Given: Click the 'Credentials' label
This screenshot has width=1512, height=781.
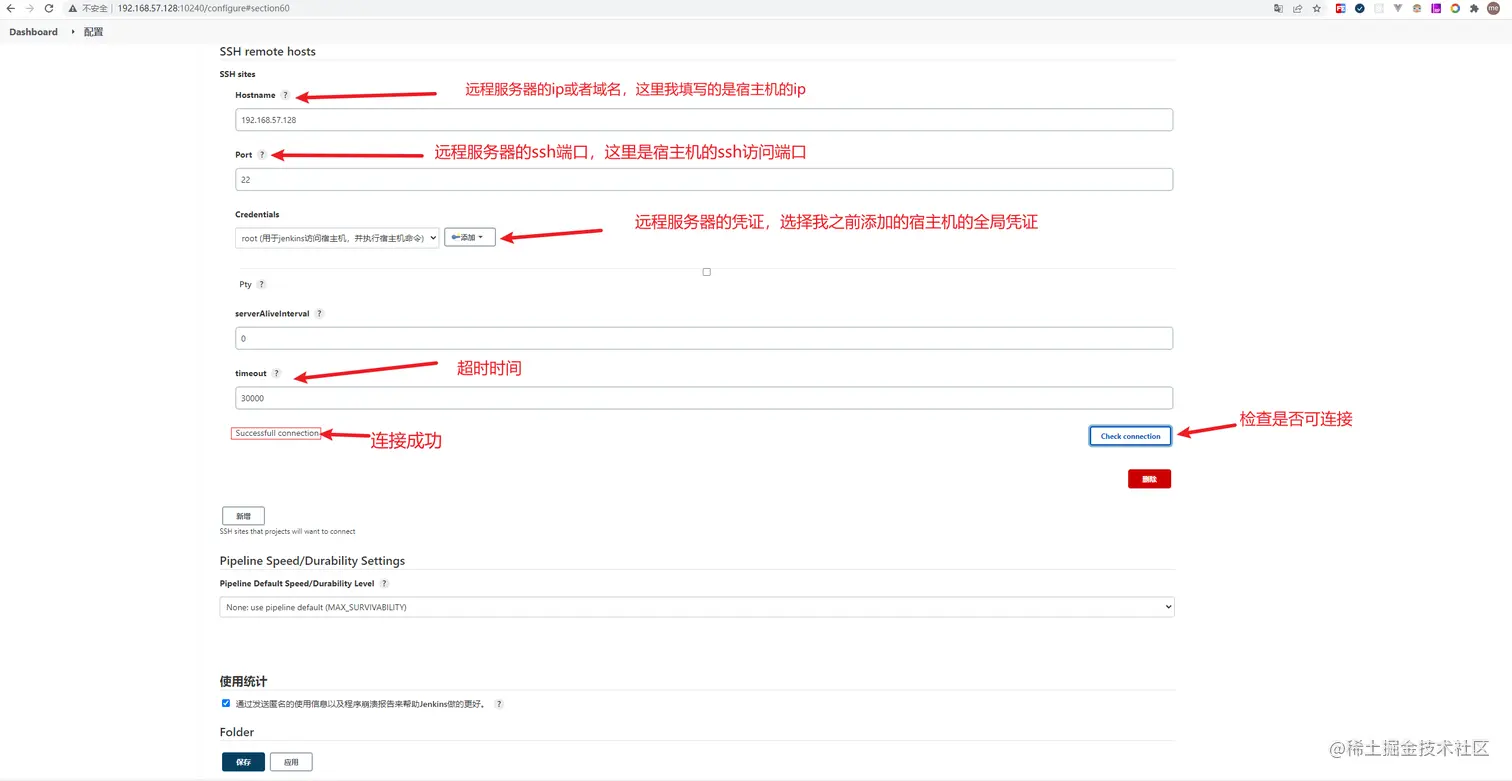Looking at the screenshot, I should pos(257,214).
